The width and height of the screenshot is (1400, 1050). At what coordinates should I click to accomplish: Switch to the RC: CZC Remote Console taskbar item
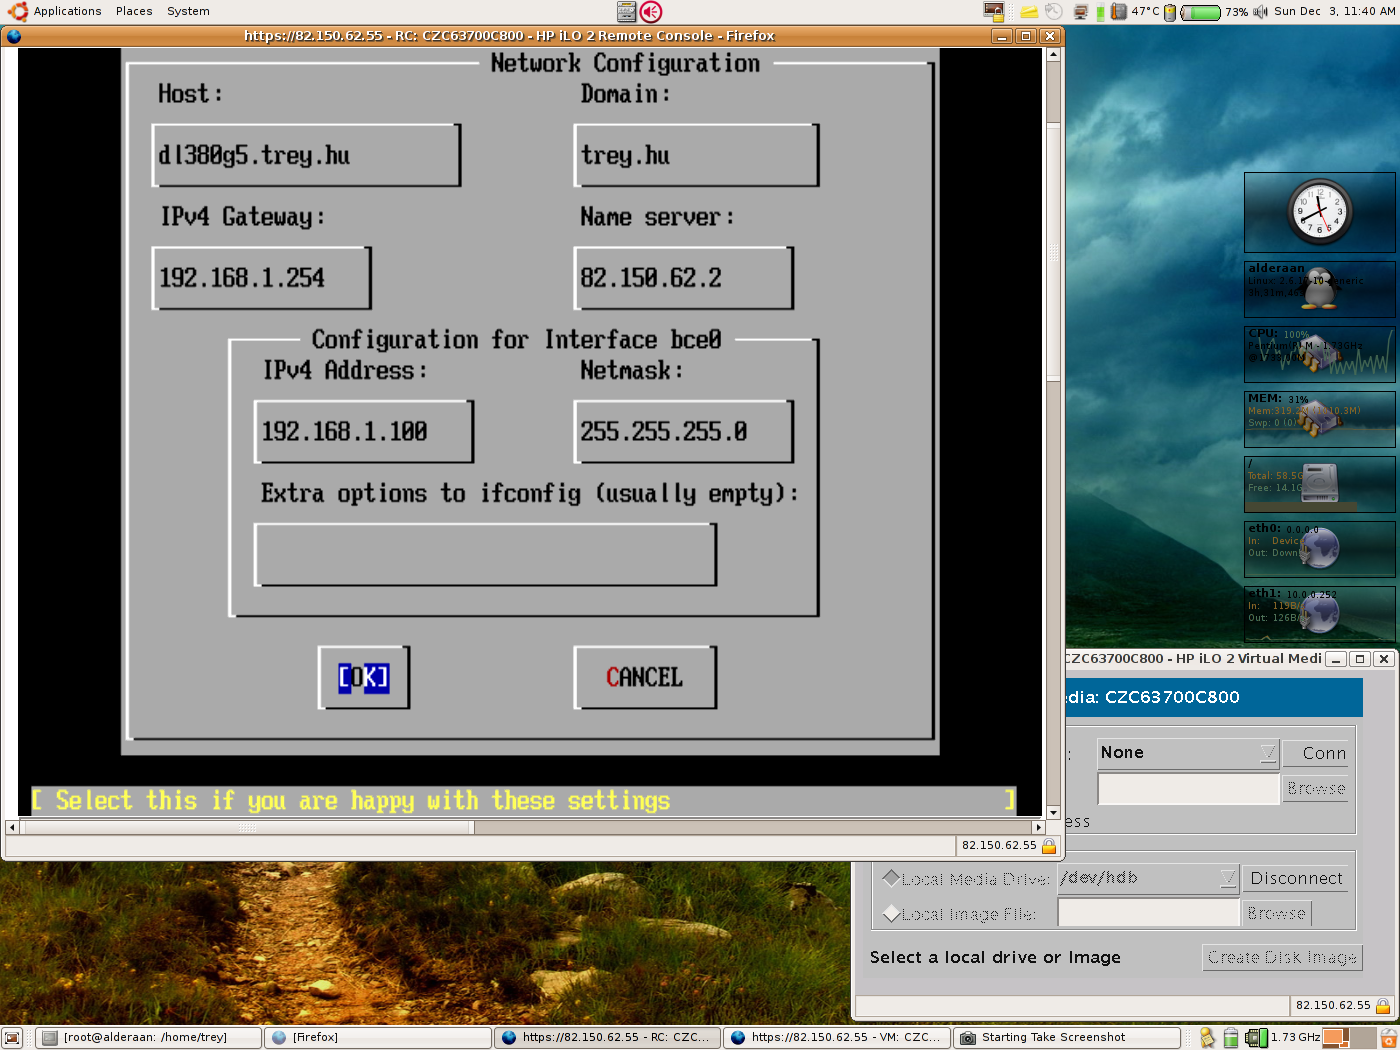pyautogui.click(x=607, y=1038)
